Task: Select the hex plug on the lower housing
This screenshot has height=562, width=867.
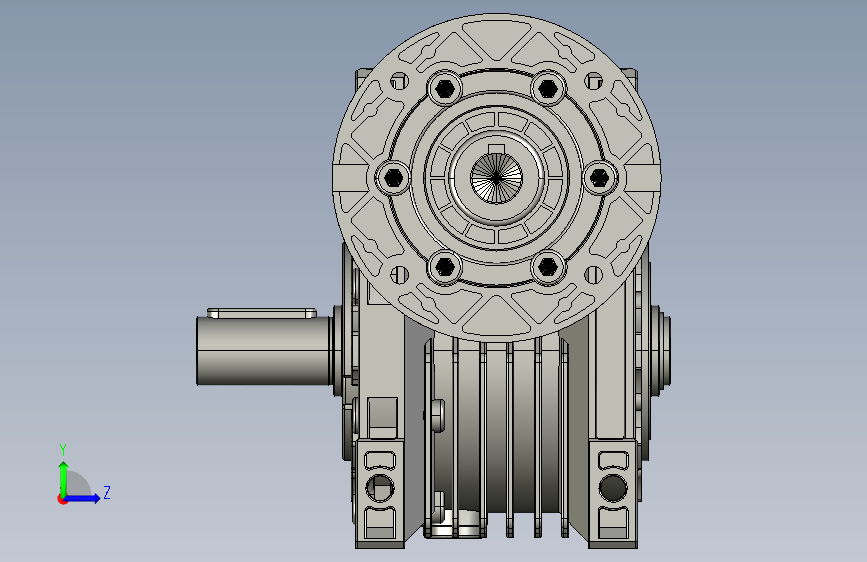Action: [x=436, y=415]
